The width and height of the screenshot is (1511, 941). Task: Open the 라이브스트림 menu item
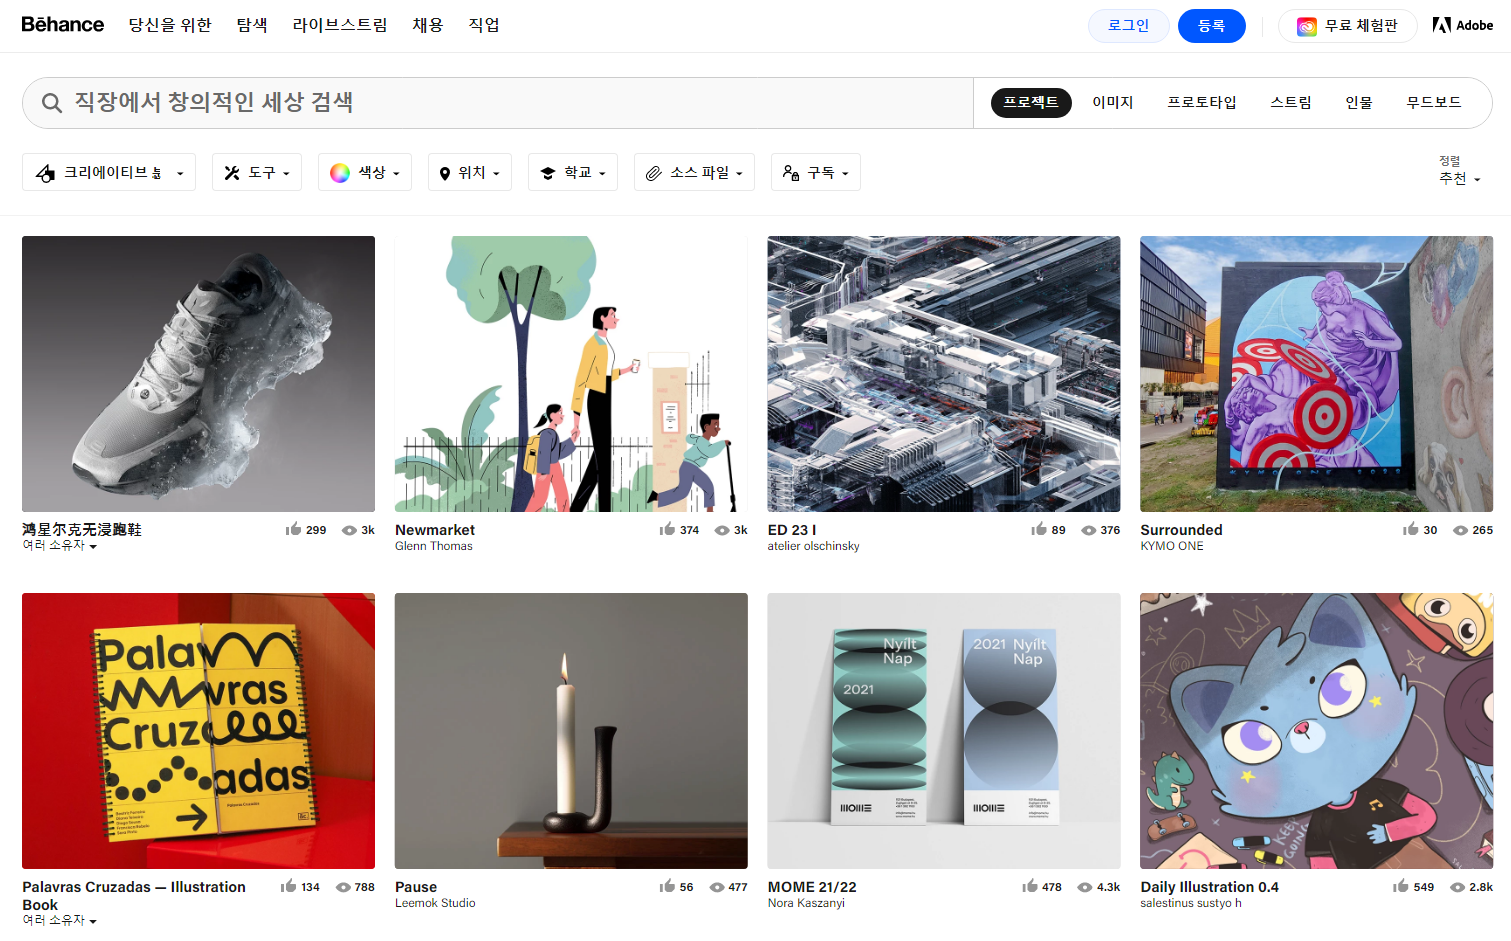coord(340,25)
